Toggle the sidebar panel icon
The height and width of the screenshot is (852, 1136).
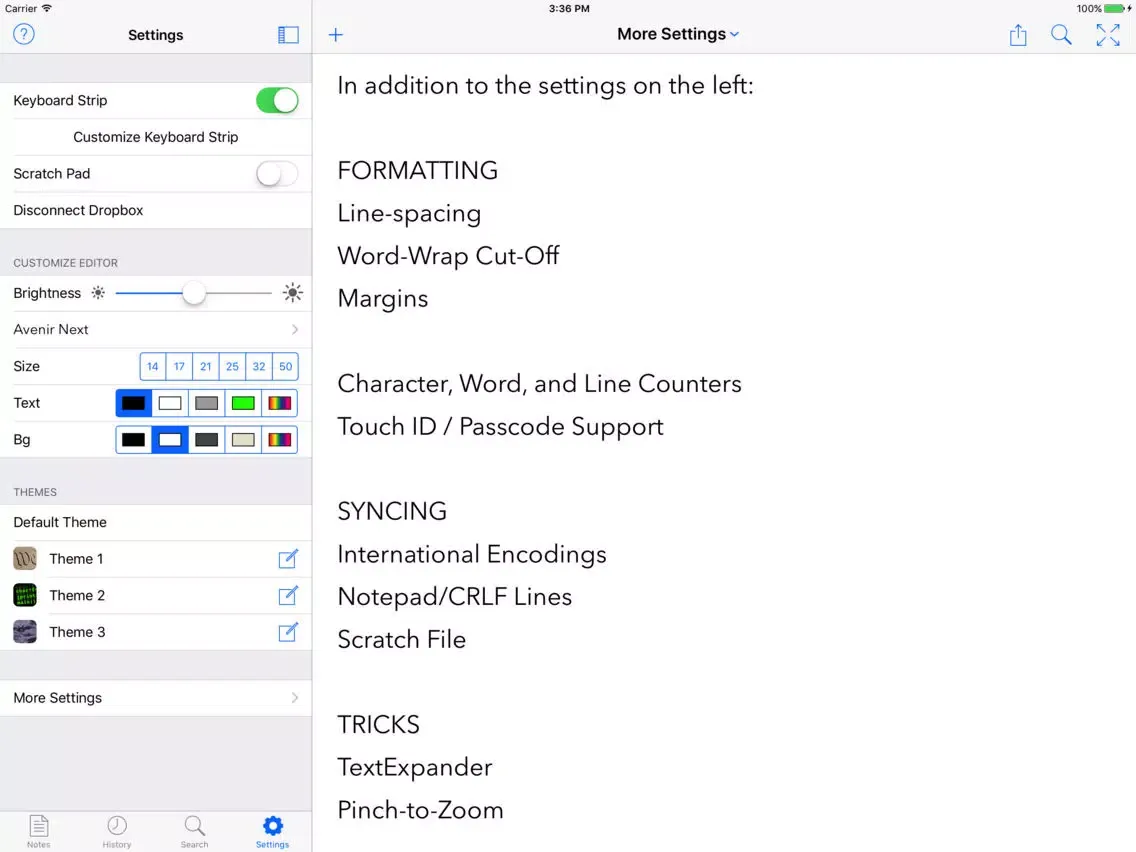pyautogui.click(x=288, y=35)
